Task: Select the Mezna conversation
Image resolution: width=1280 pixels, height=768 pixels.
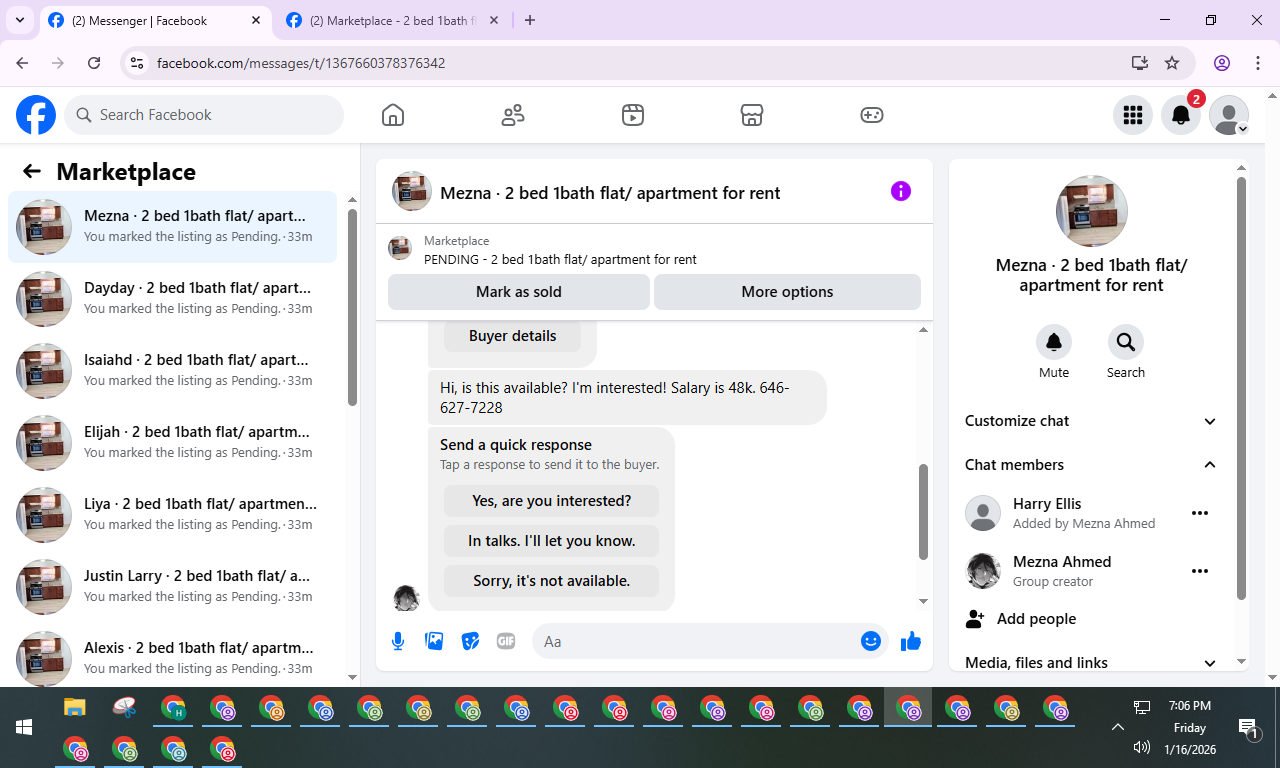Action: 172,227
